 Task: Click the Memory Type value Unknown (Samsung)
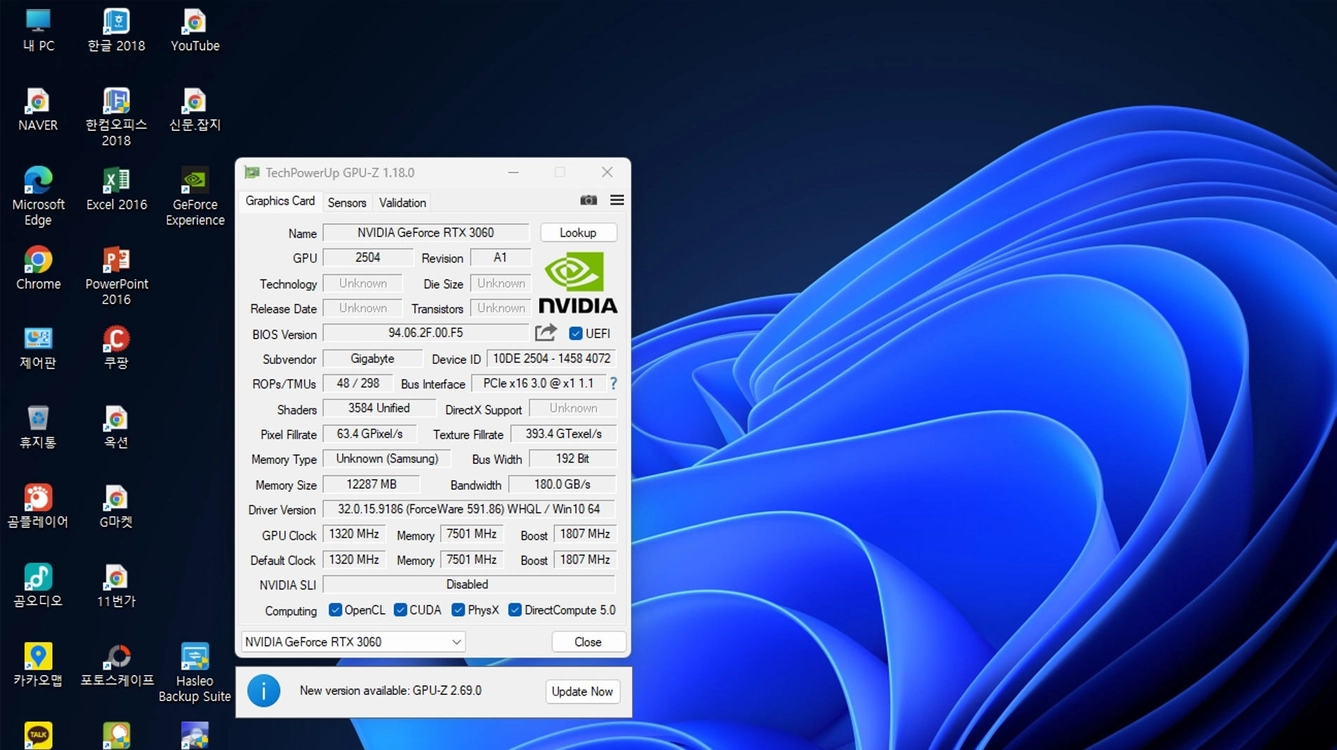[387, 459]
